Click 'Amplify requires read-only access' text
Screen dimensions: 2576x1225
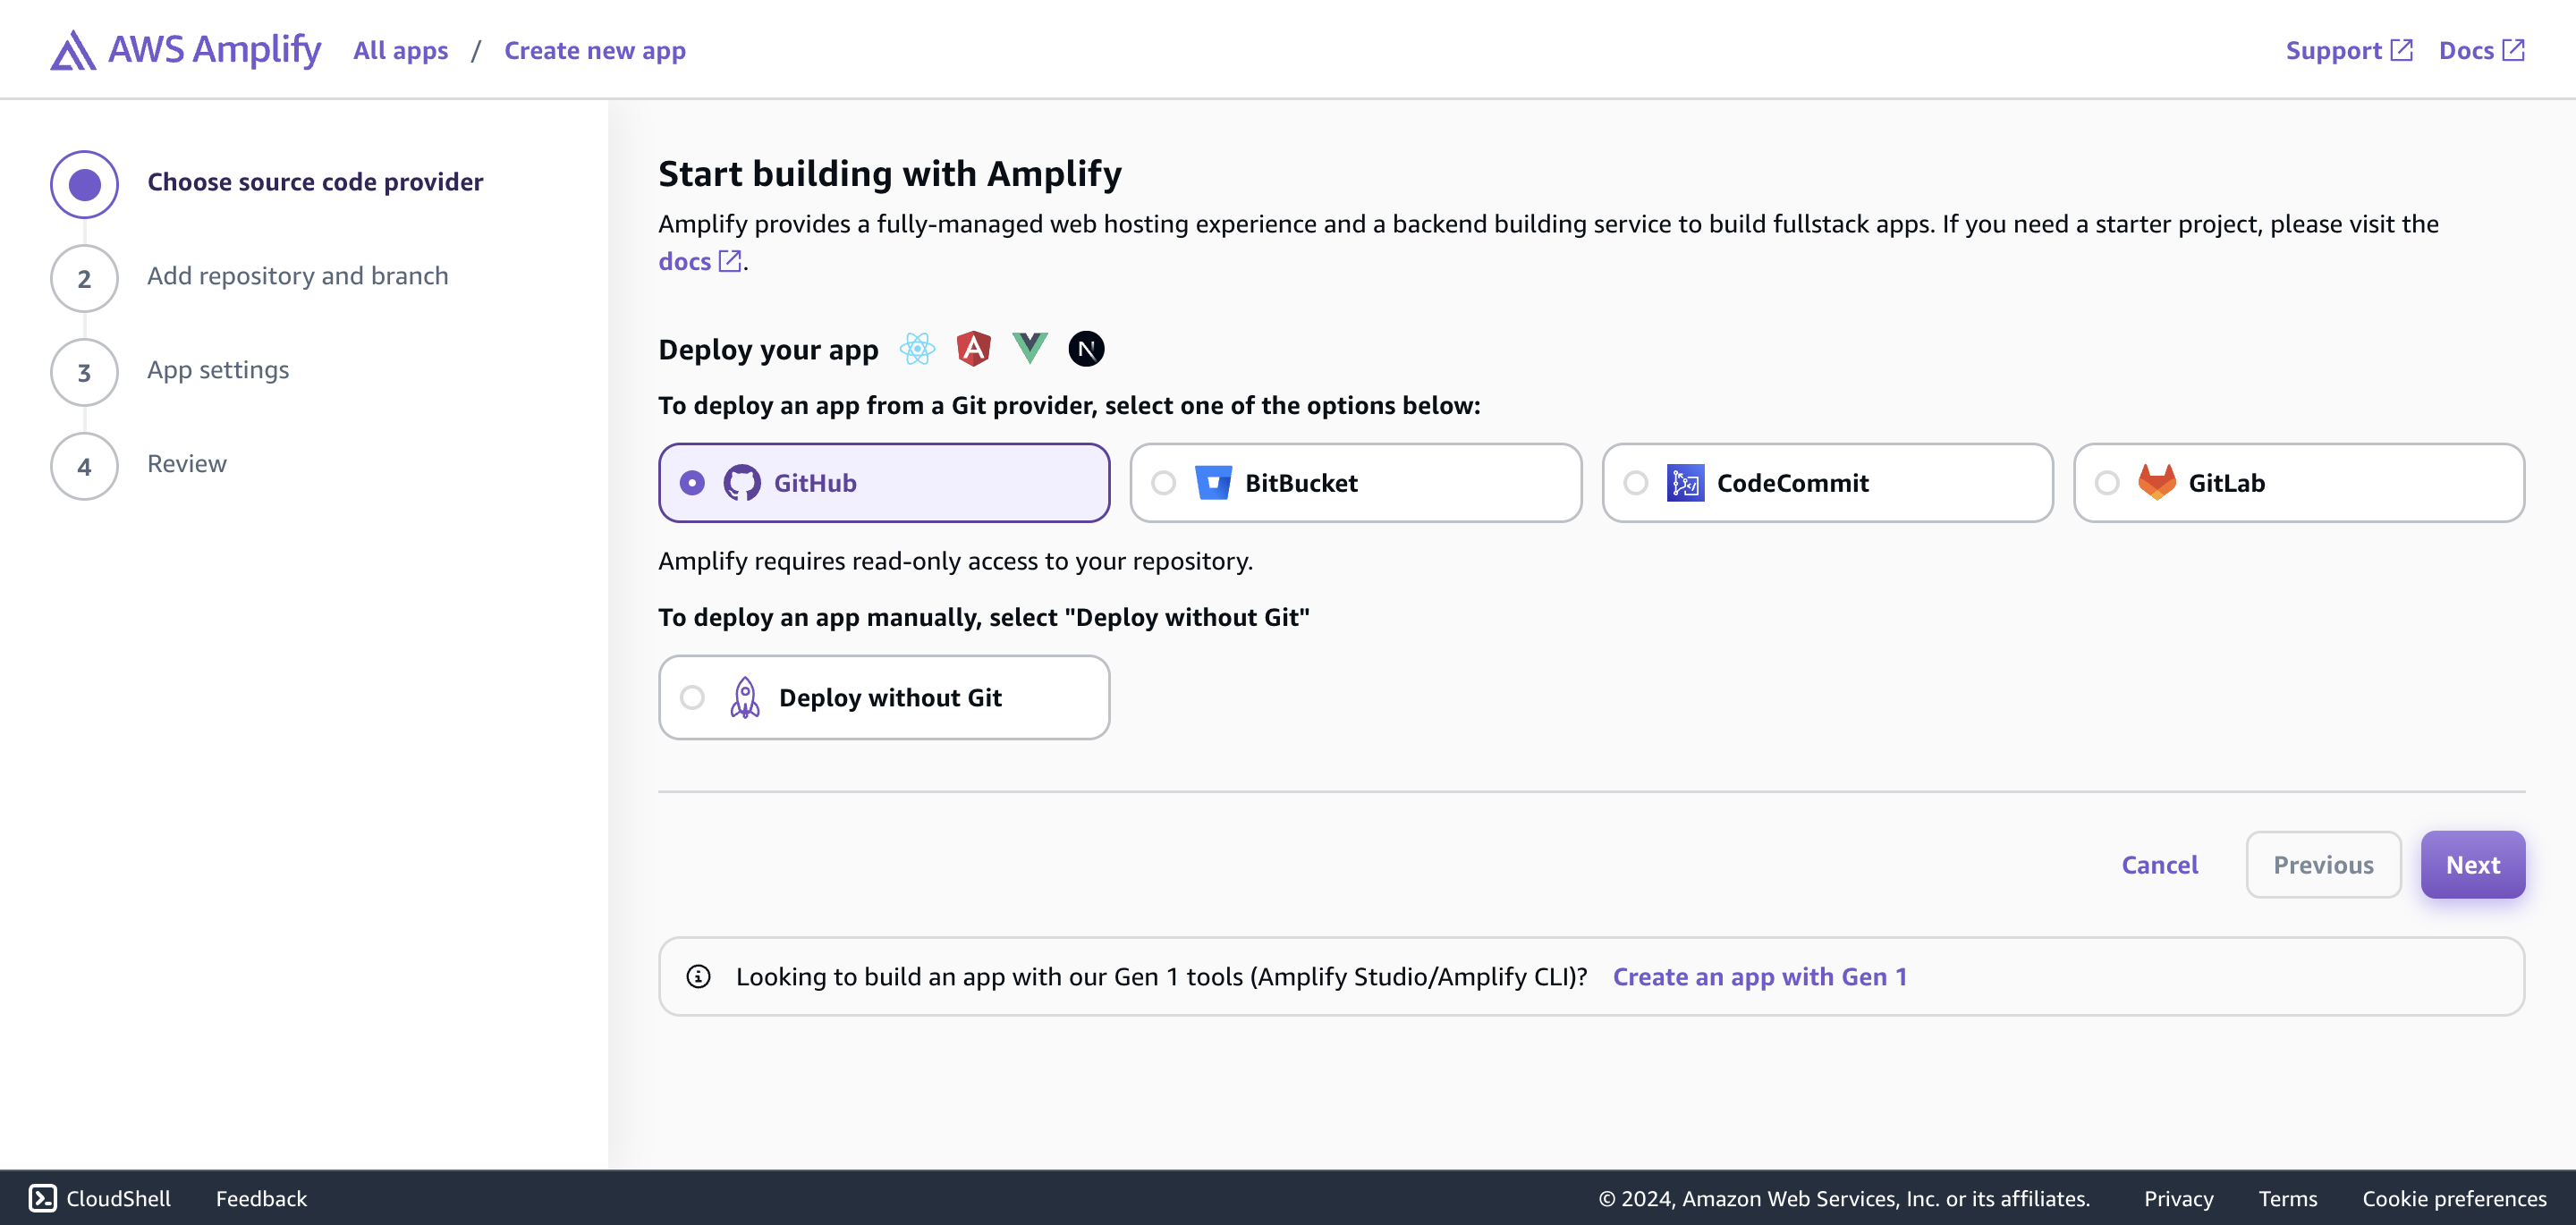tap(955, 561)
